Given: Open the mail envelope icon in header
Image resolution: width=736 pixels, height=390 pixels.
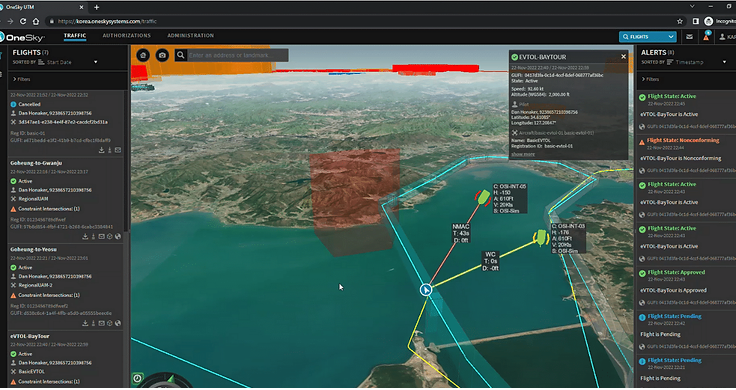Looking at the screenshot, I should pos(689,37).
